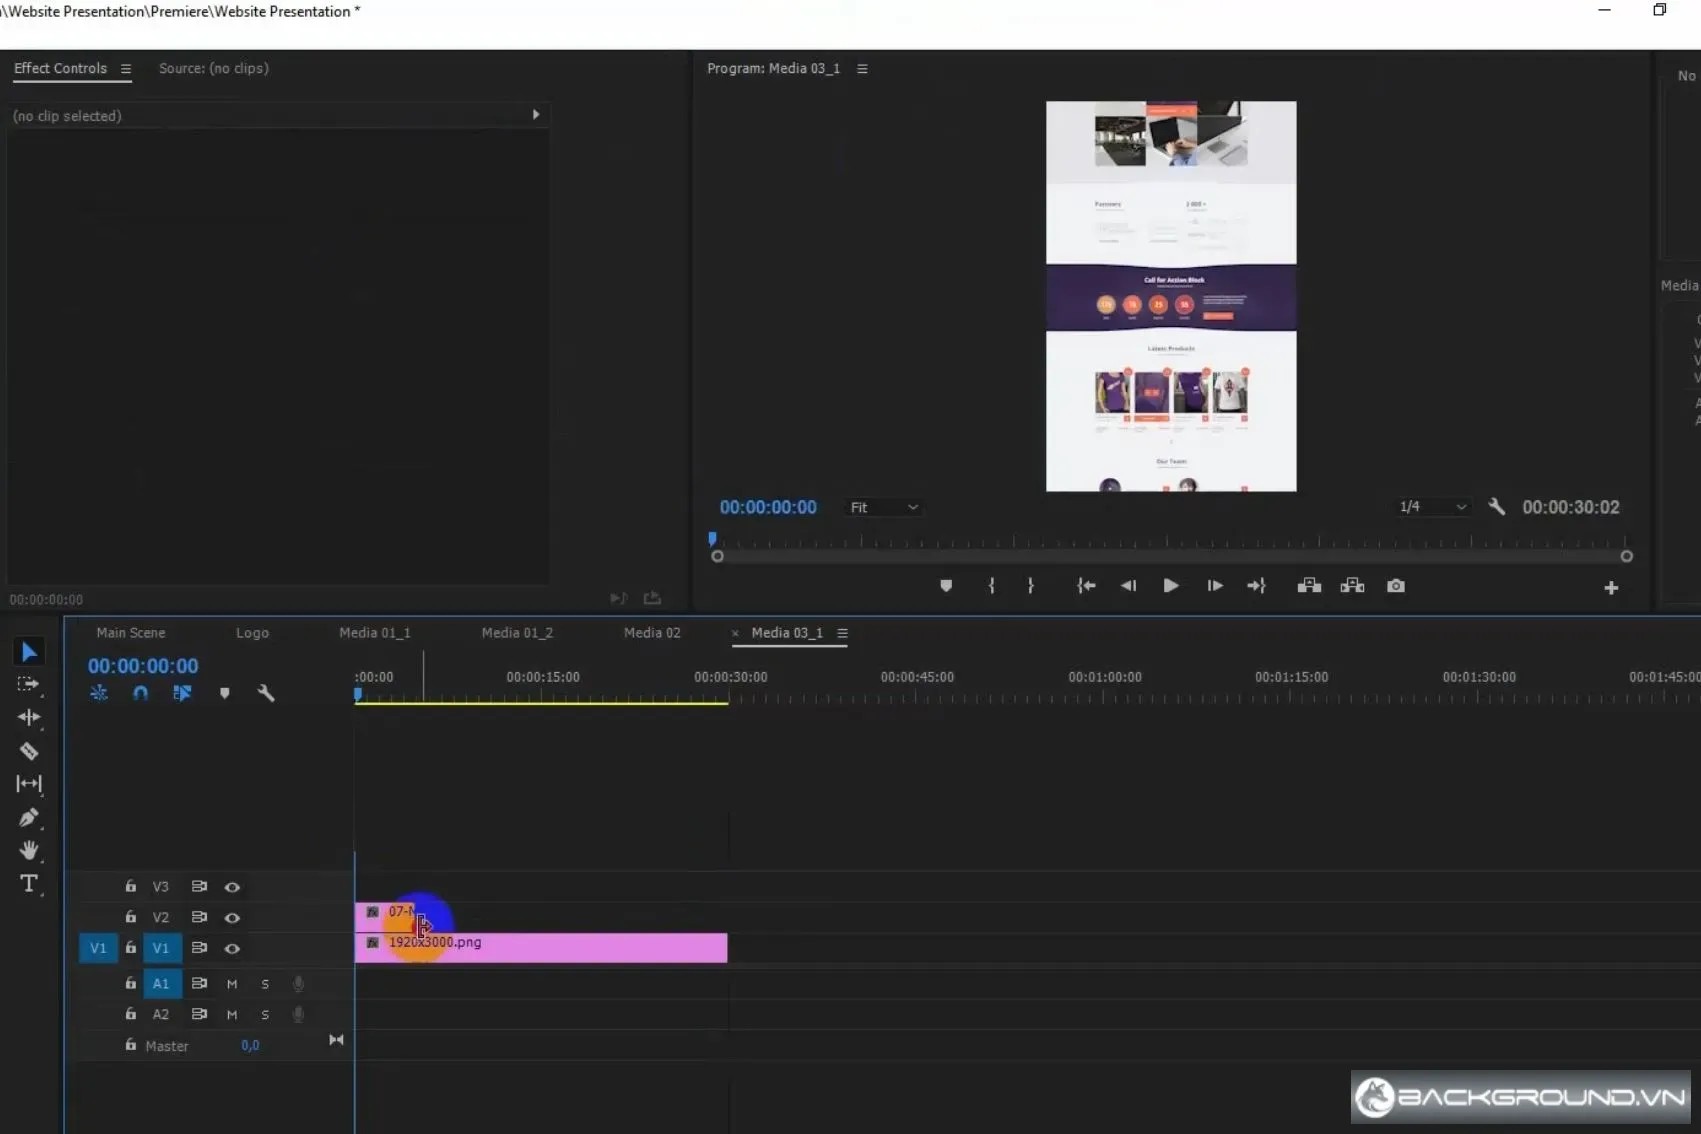This screenshot has height=1134, width=1701.
Task: Select the Hand tool
Action: [29, 850]
